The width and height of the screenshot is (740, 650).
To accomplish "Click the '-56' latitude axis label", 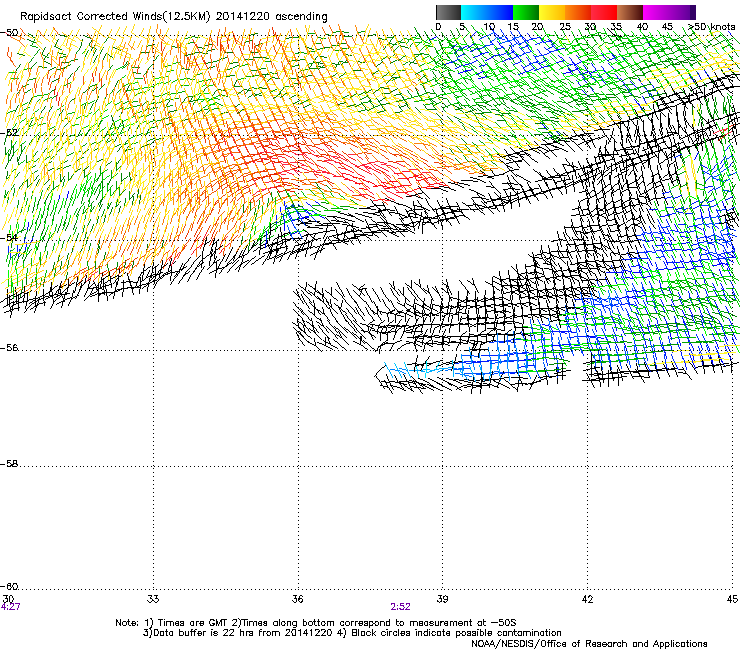I will coord(9,347).
